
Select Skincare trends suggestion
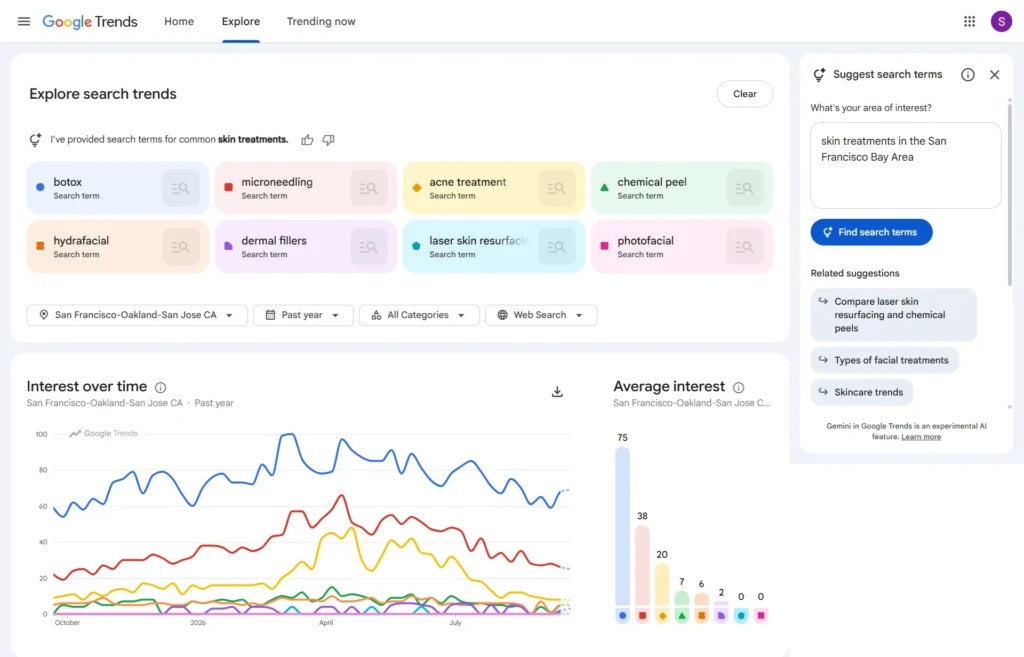[x=861, y=393]
